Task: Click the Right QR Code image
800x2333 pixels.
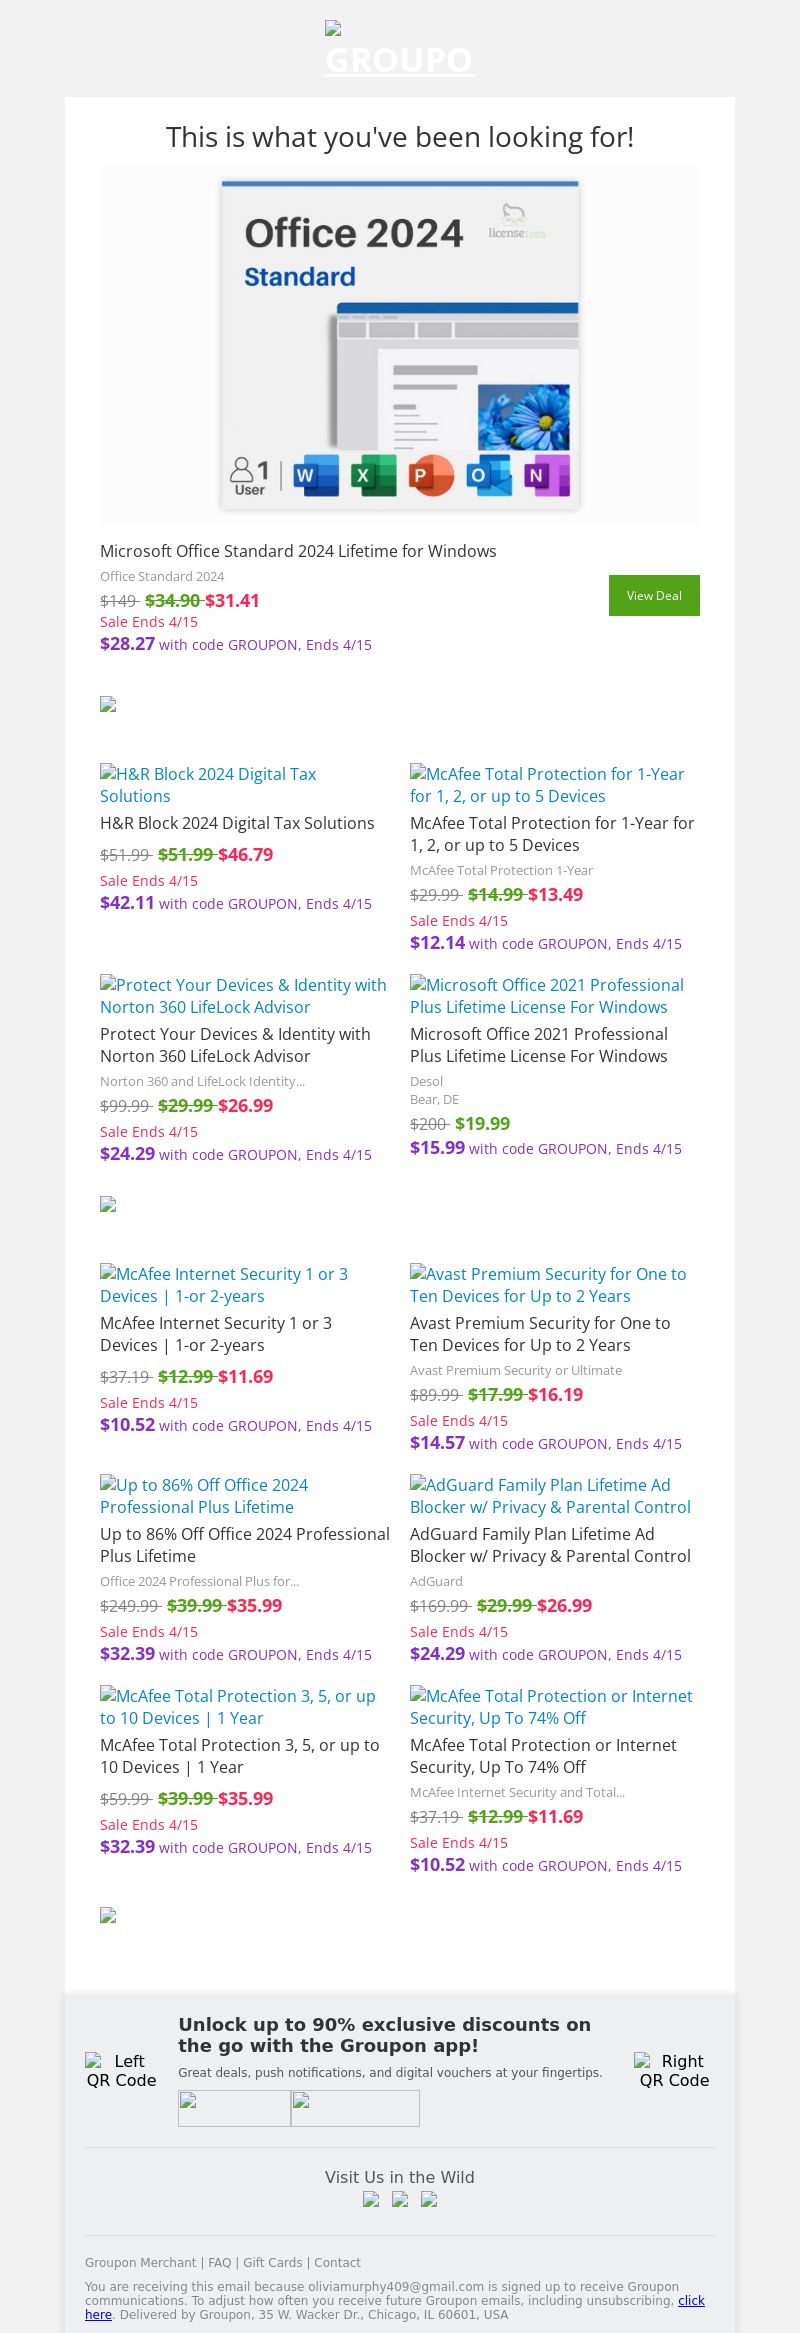Action: tap(674, 2070)
